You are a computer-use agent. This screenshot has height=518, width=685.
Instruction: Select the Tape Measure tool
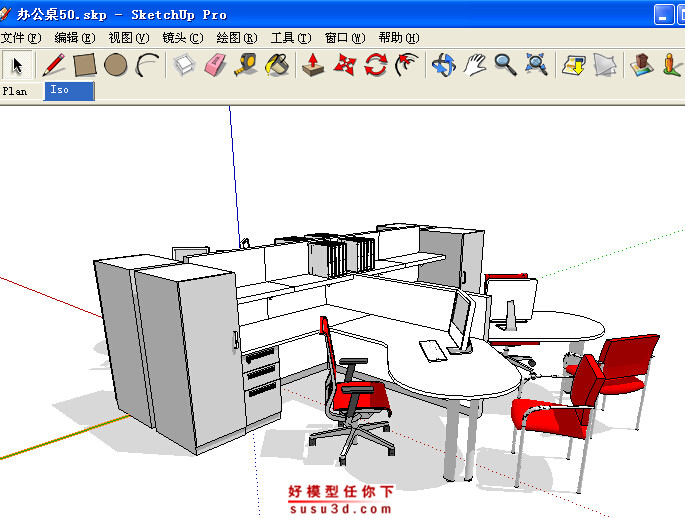[246, 65]
